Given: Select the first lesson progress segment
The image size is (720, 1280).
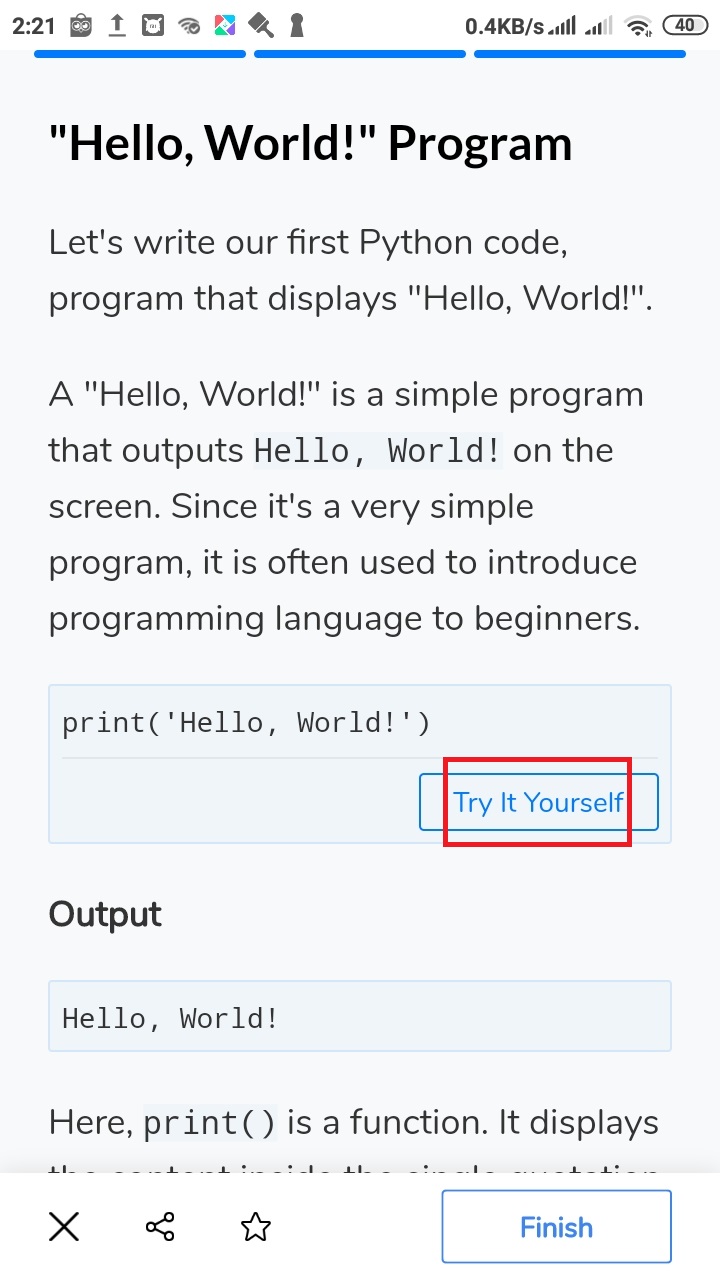Looking at the screenshot, I should [x=140, y=58].
